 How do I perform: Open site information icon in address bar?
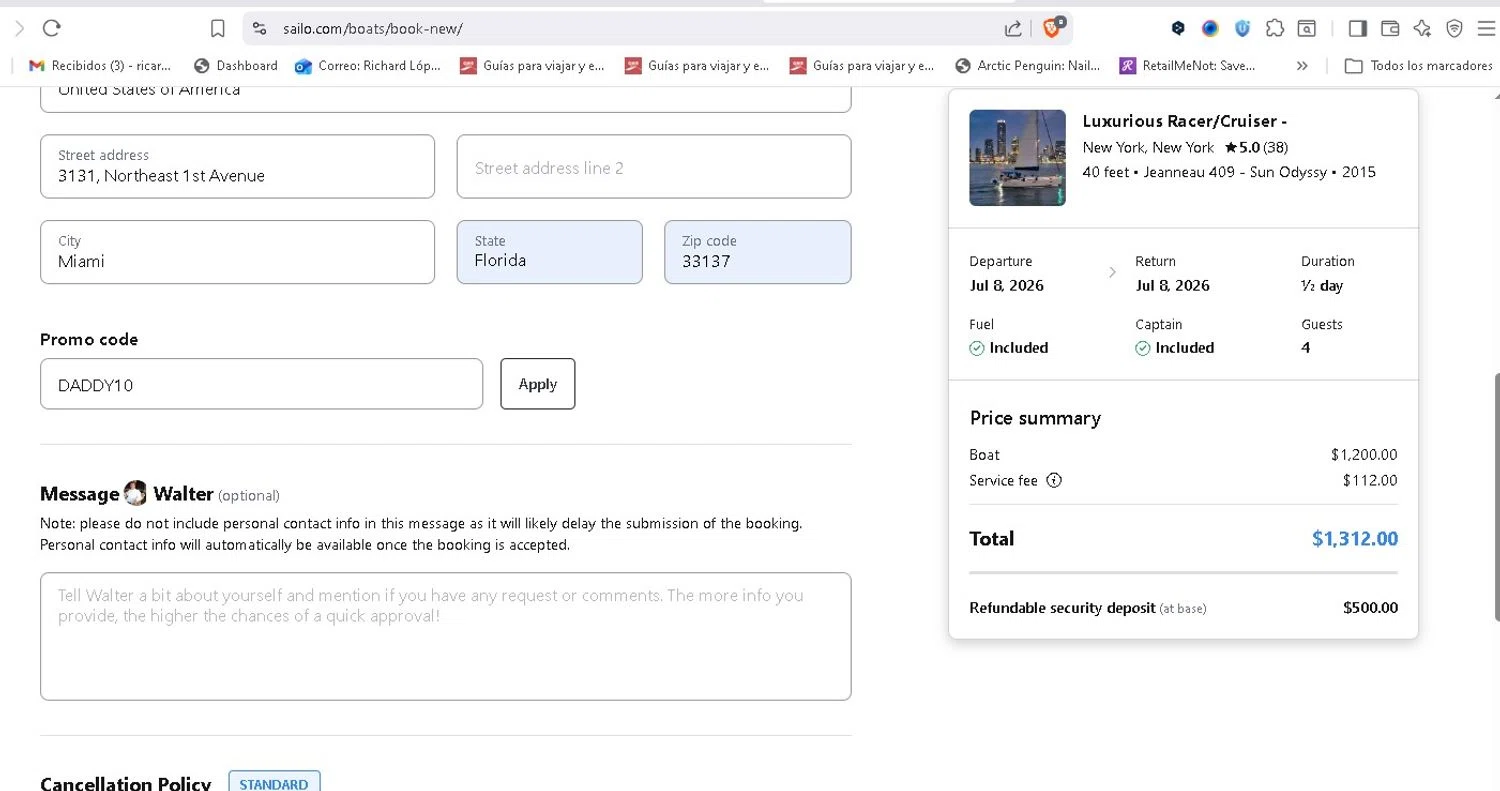tap(259, 29)
